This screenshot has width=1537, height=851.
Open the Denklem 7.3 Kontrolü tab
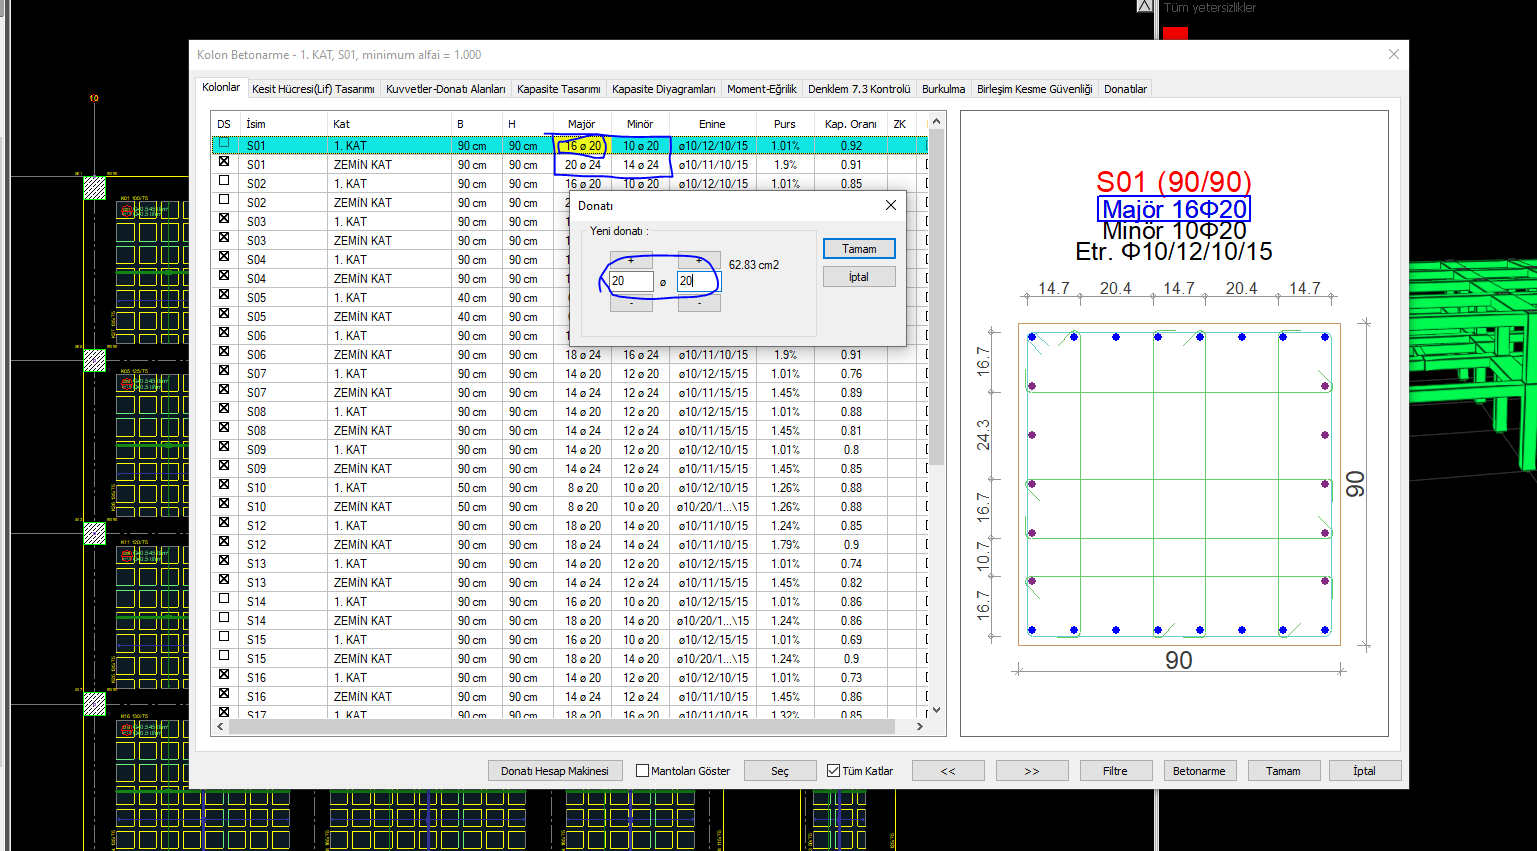point(859,89)
